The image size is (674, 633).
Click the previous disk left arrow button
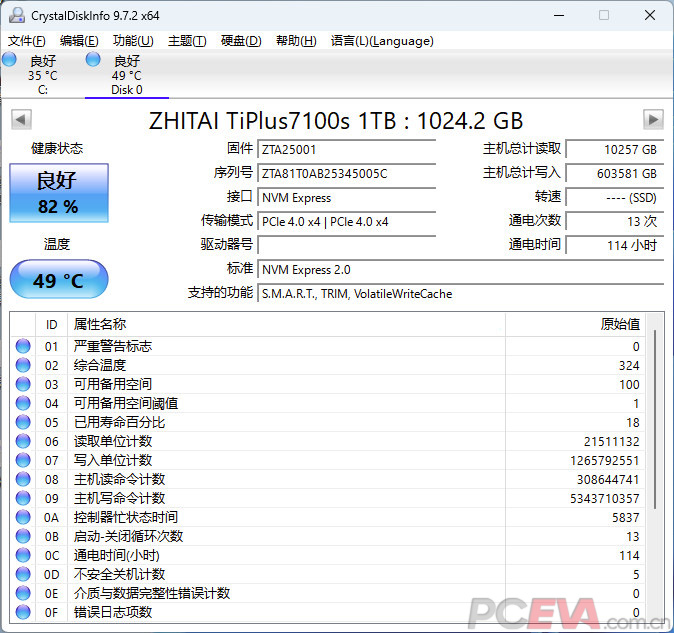[20, 120]
